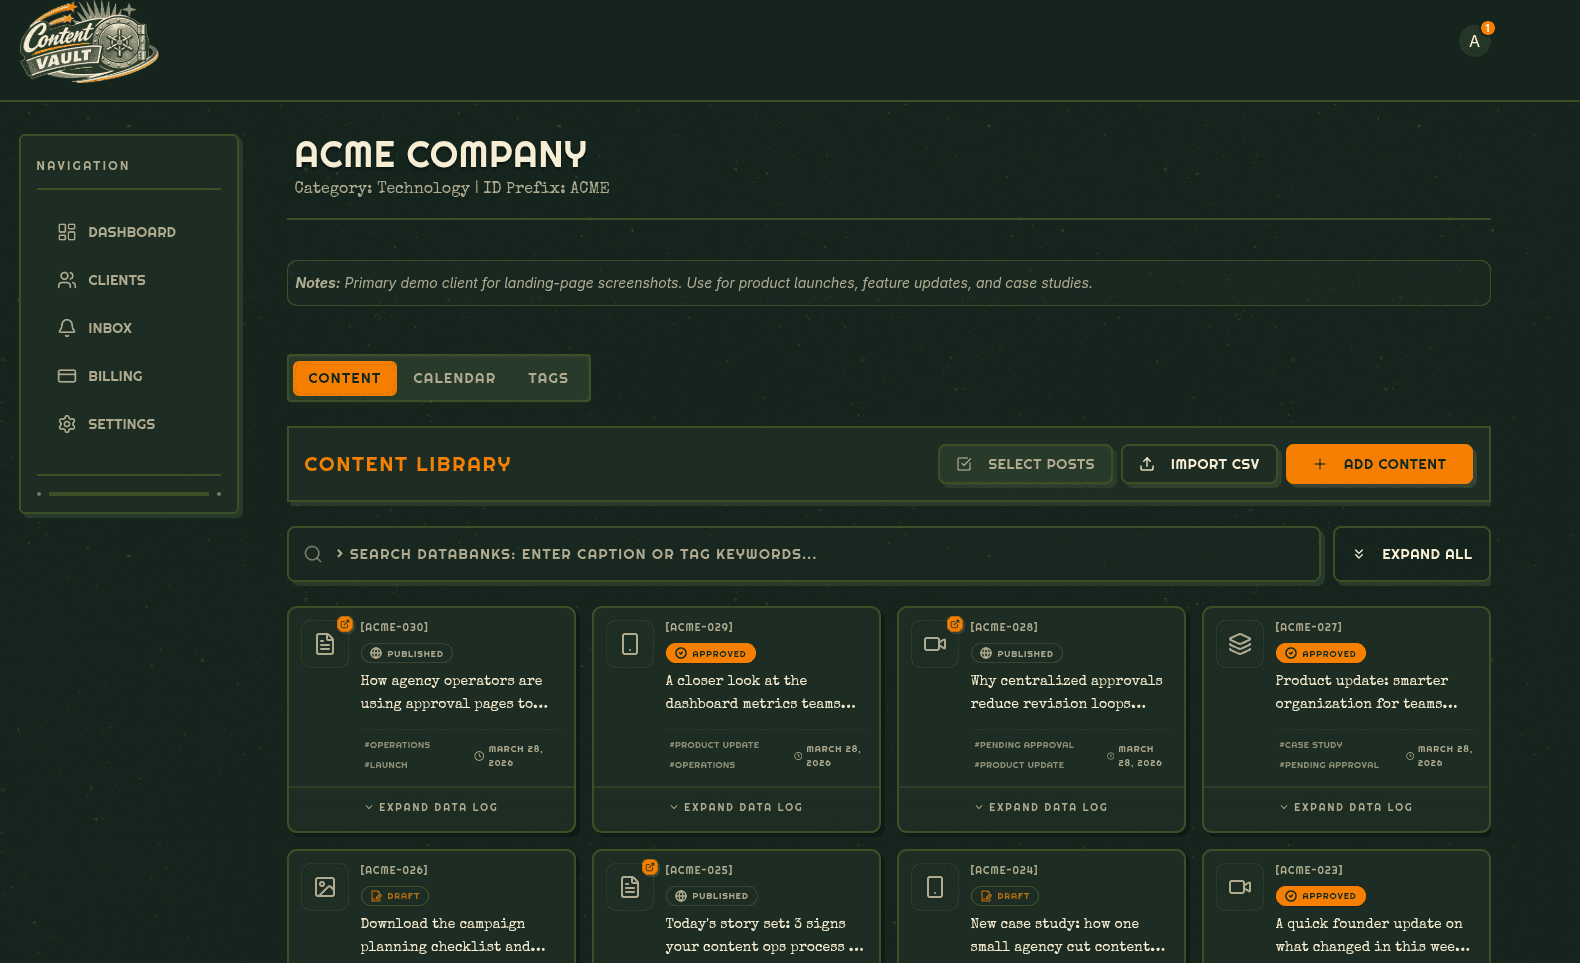Click the video camera icon on ACME-028

pos(935,644)
